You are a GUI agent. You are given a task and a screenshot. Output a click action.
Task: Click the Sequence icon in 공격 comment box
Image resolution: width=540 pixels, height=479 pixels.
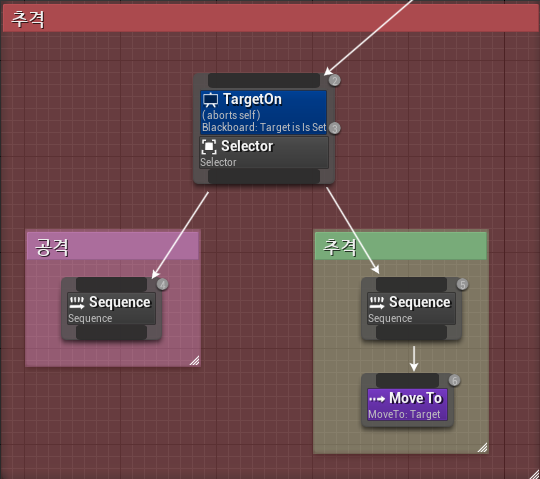[76, 303]
